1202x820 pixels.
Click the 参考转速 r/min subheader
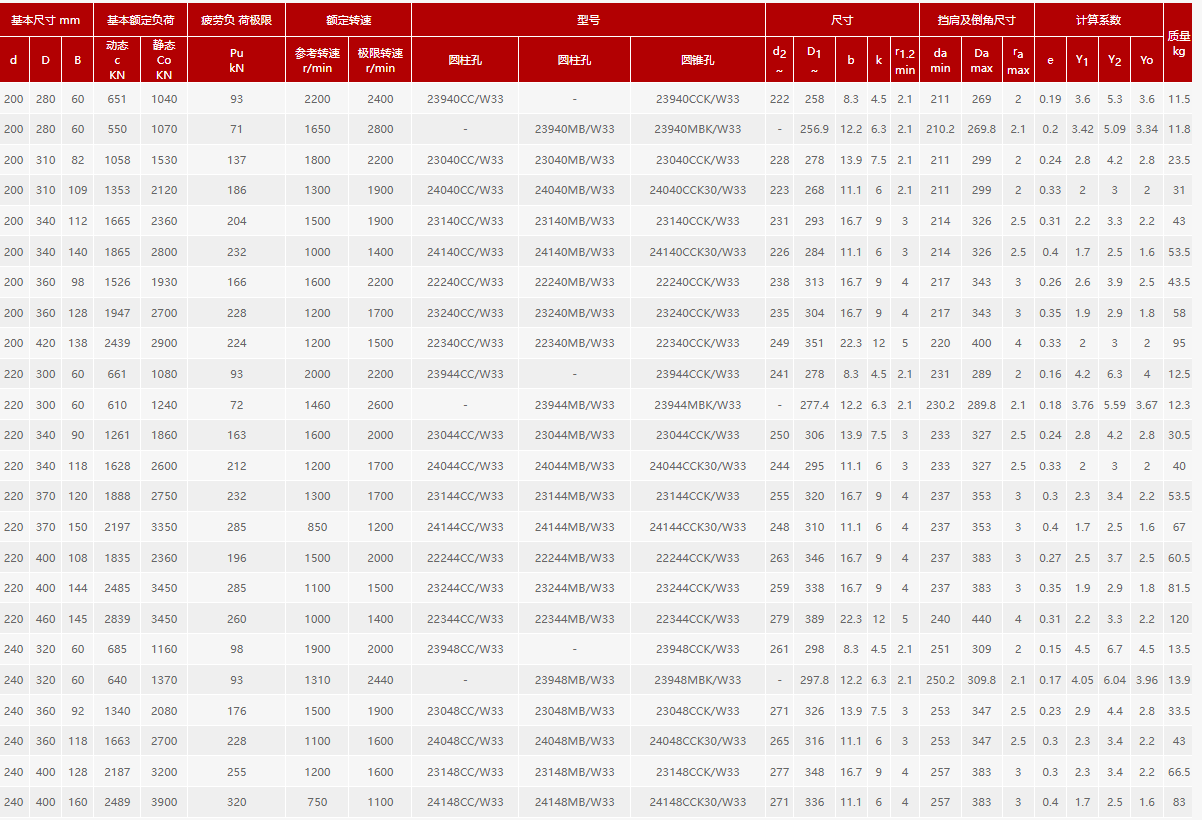[x=317, y=60]
